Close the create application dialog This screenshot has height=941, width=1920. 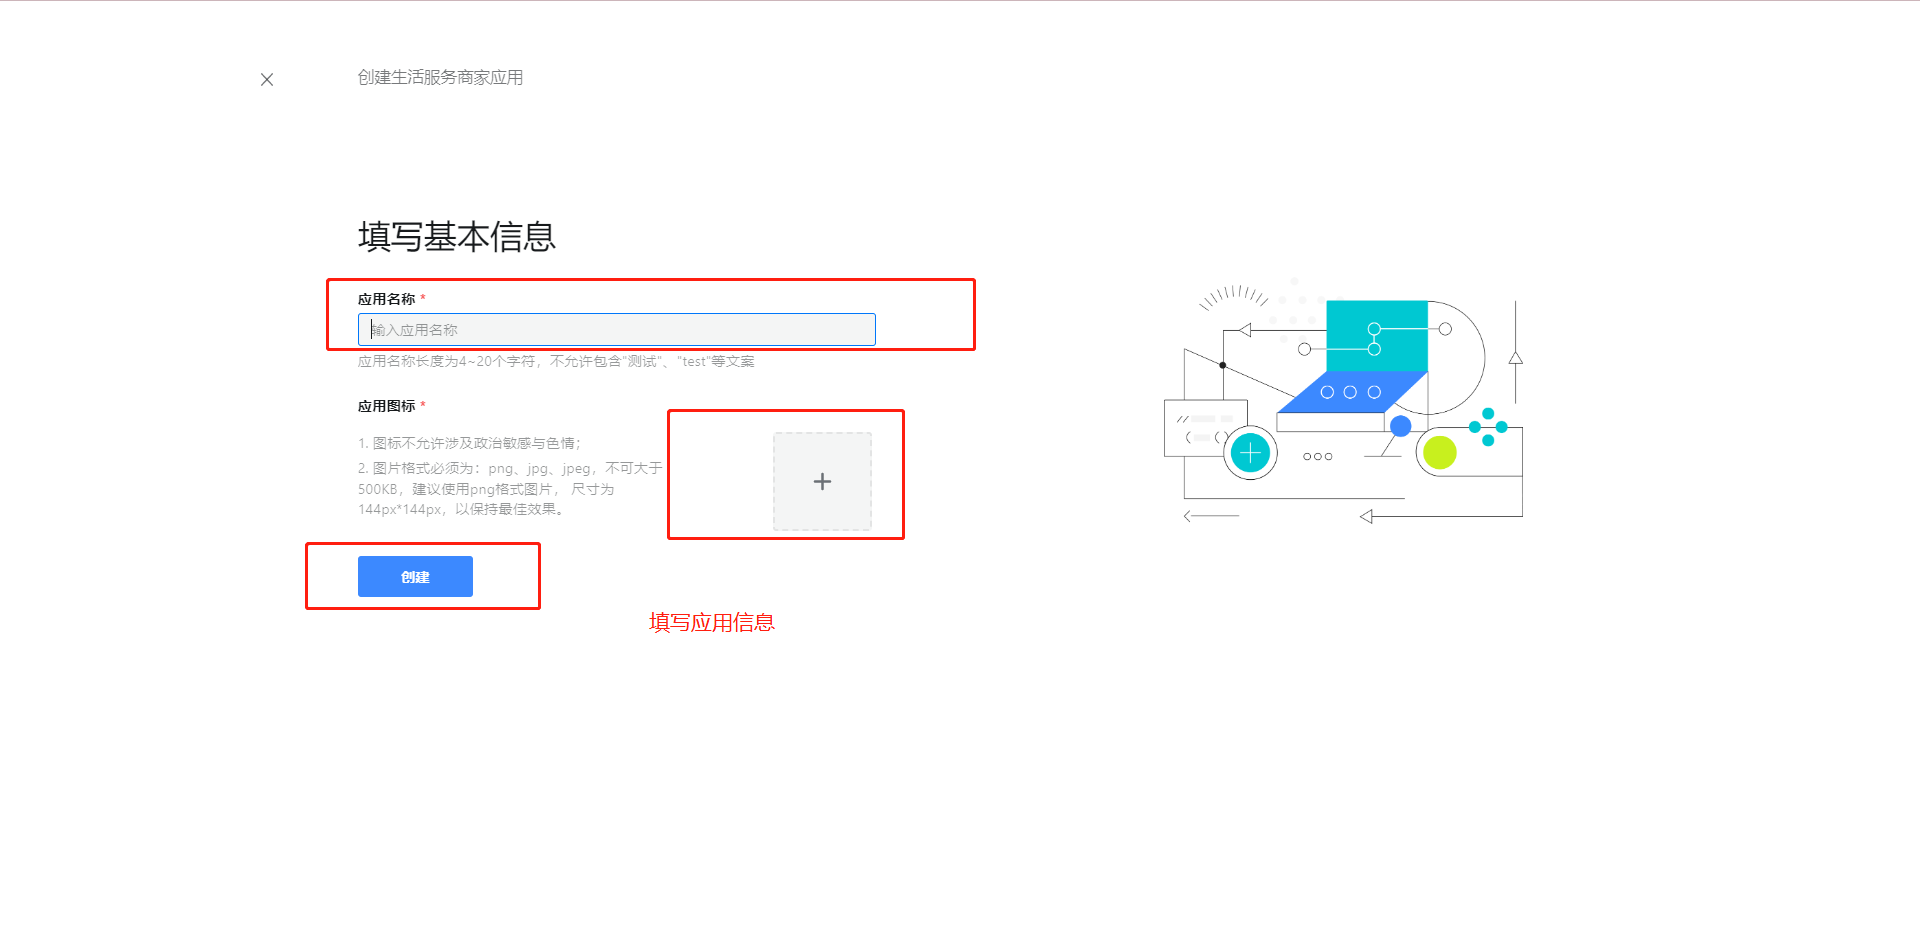click(x=267, y=80)
